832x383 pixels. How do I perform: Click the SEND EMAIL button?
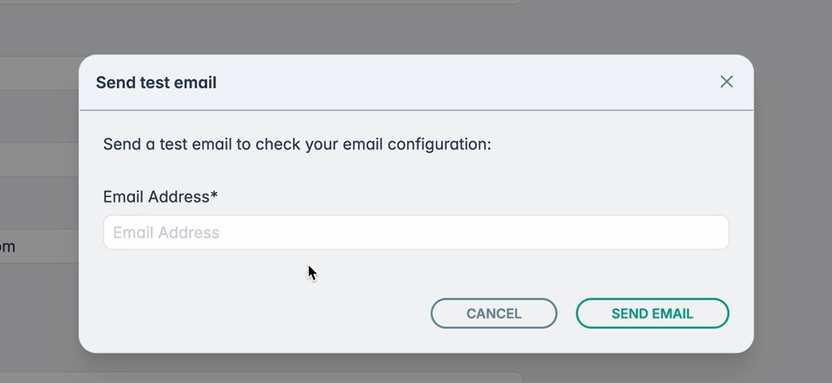coord(652,314)
